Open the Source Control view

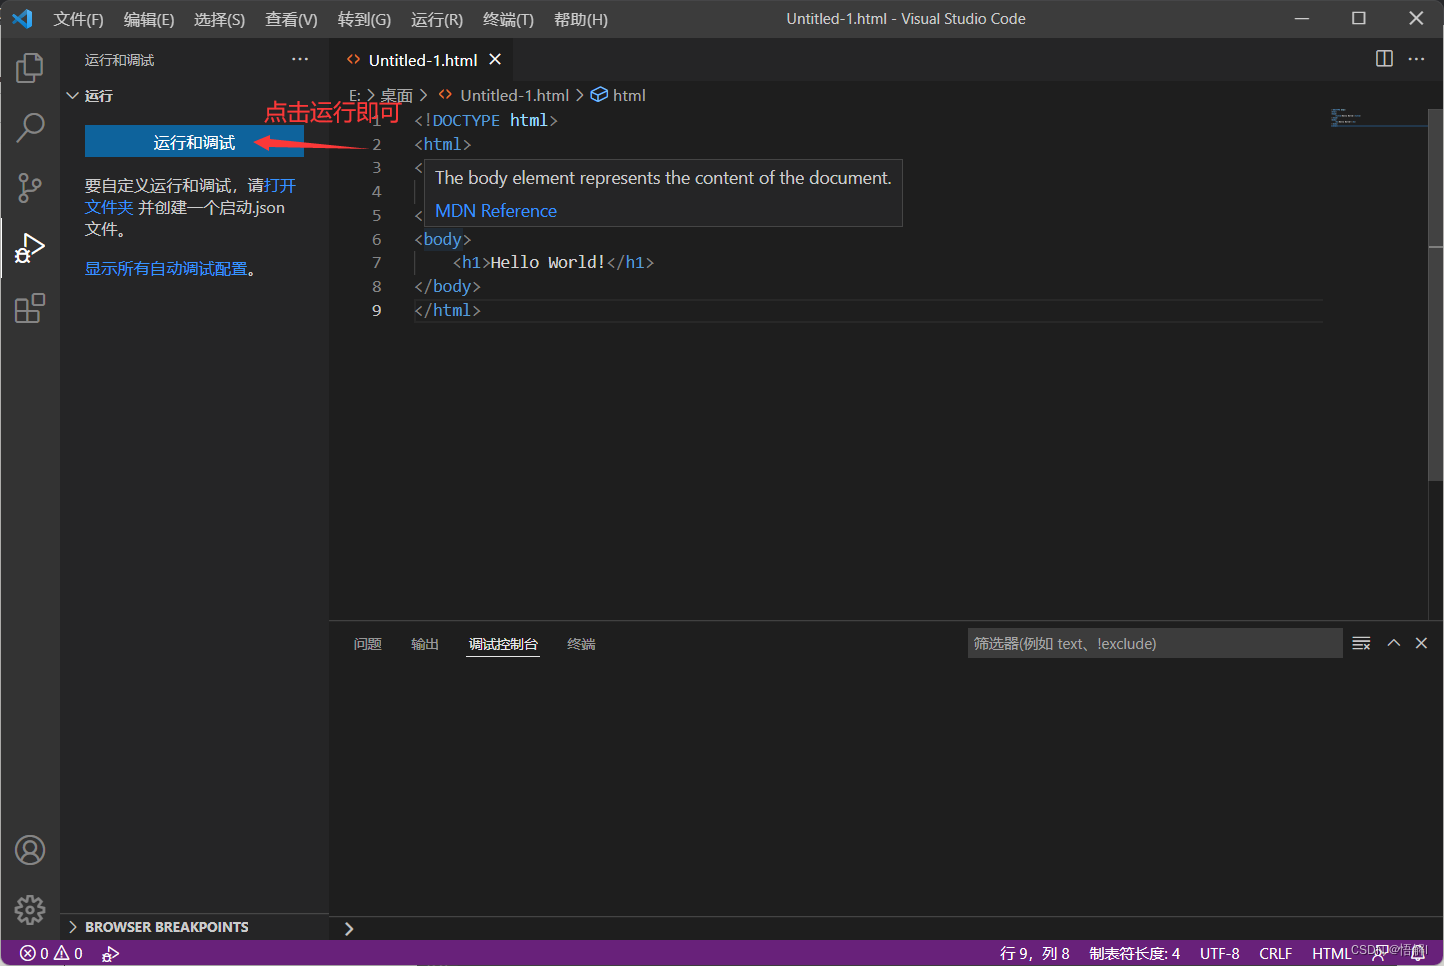30,187
